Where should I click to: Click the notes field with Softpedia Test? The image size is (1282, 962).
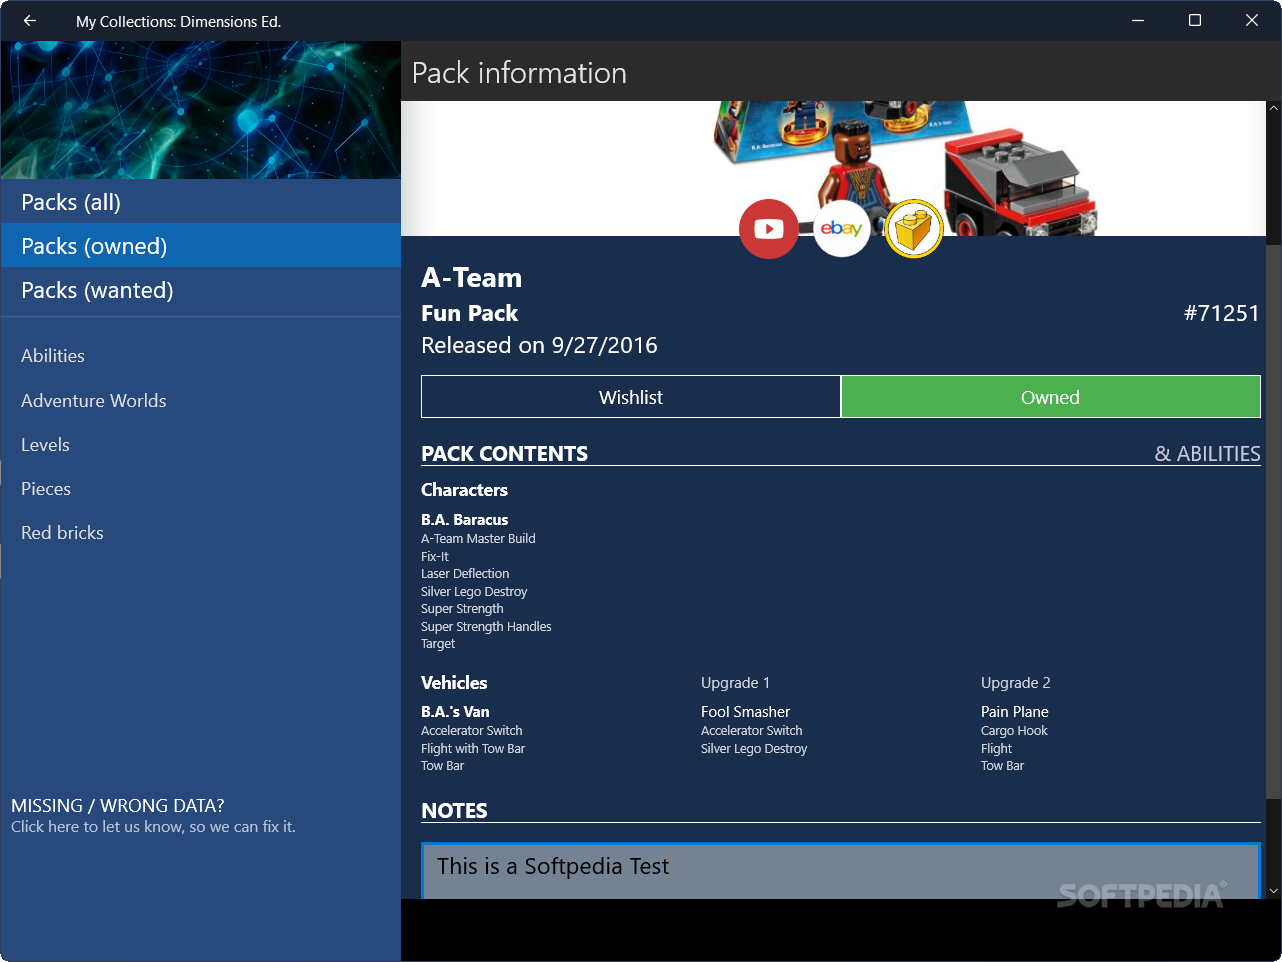coord(841,871)
